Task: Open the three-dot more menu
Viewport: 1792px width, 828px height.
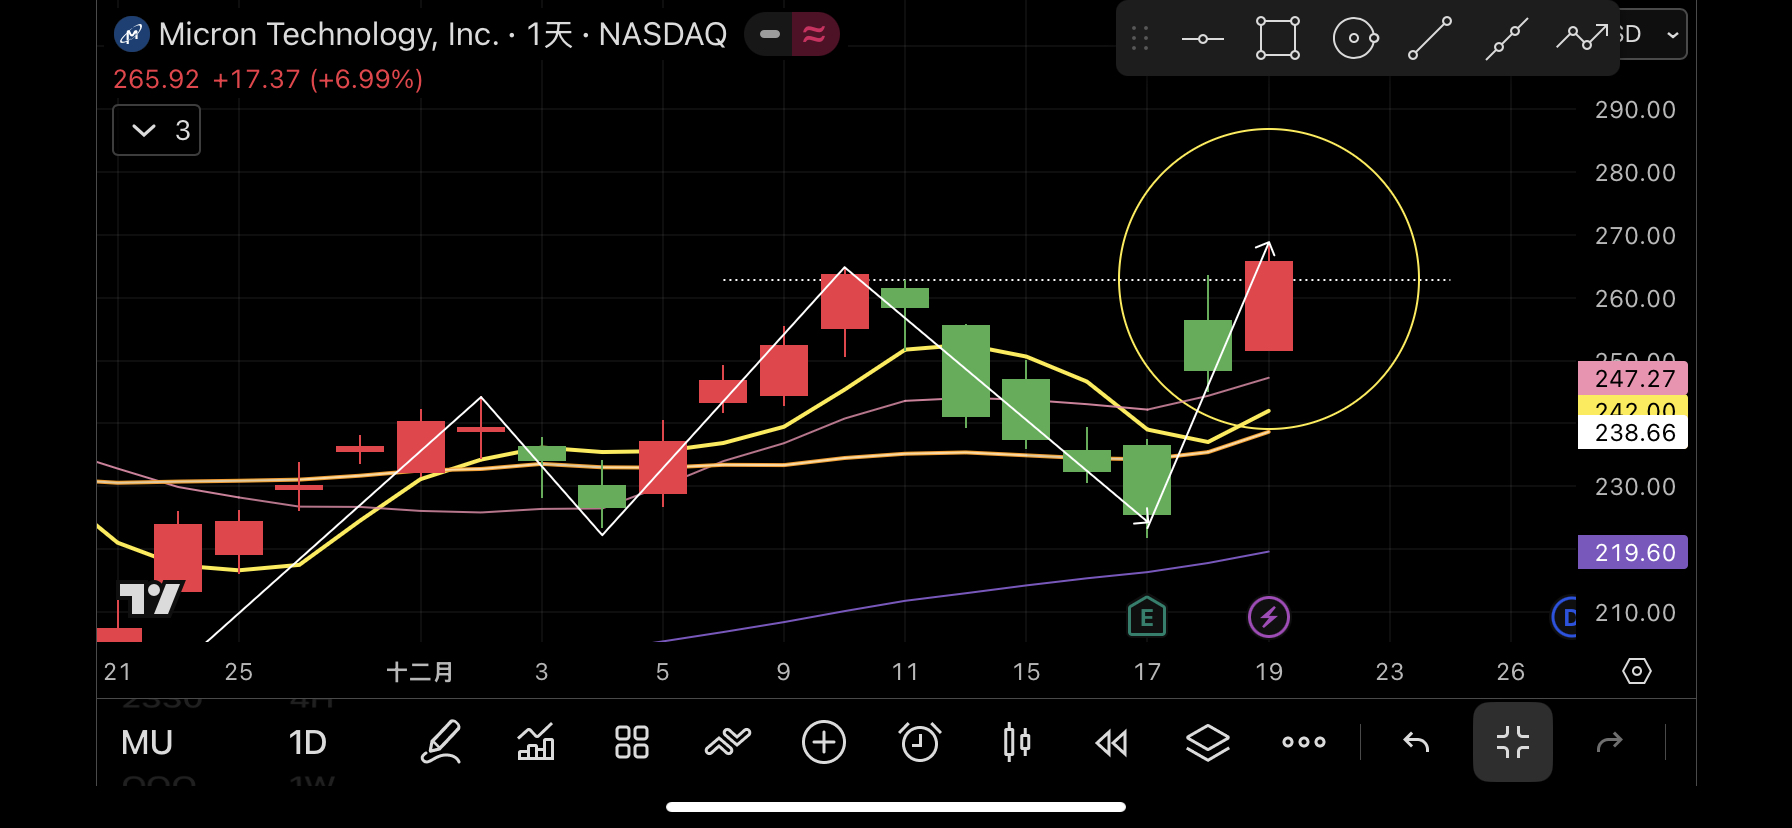Action: pos(1304,743)
